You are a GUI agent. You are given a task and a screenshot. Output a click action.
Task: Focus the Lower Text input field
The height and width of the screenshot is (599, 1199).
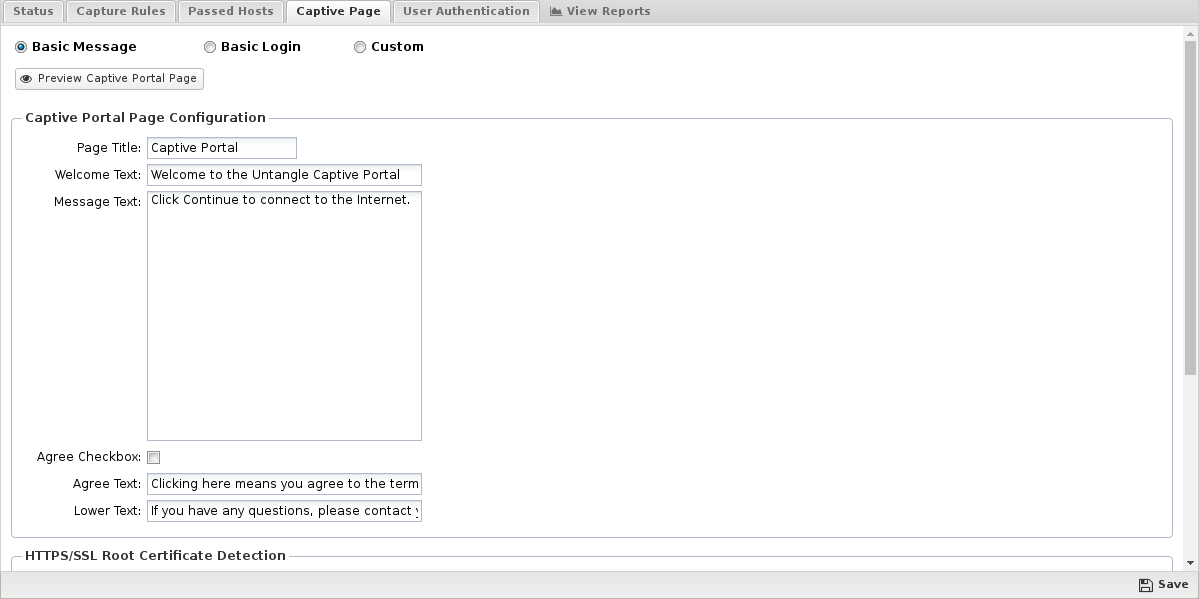tap(284, 511)
